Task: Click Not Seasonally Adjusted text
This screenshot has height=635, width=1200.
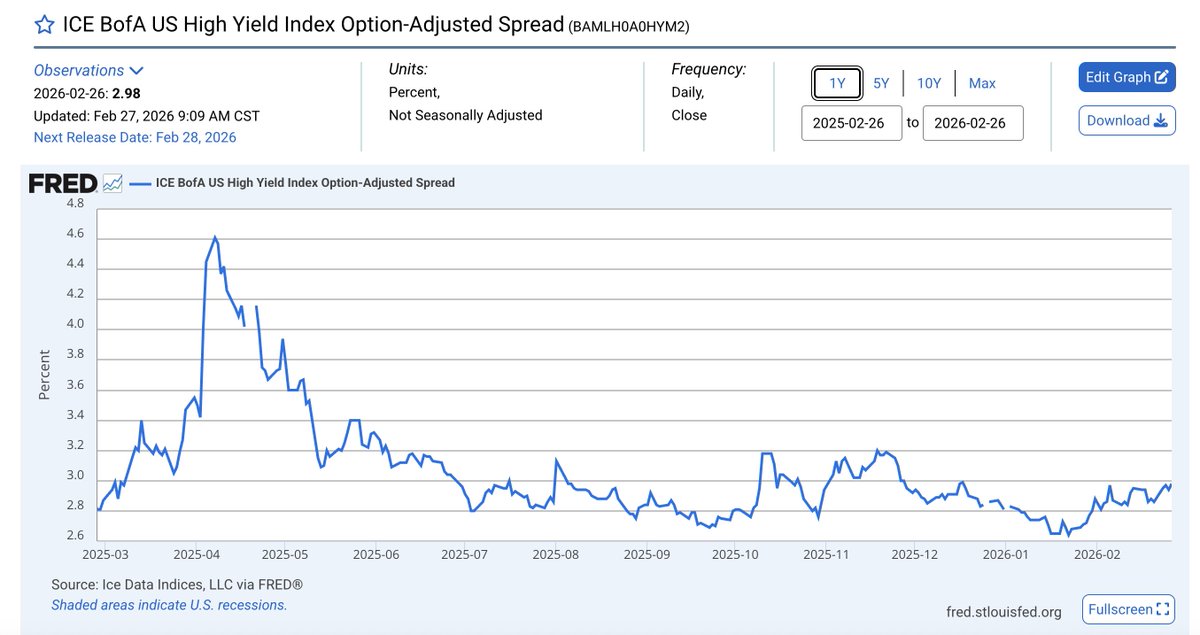Action: (x=465, y=115)
